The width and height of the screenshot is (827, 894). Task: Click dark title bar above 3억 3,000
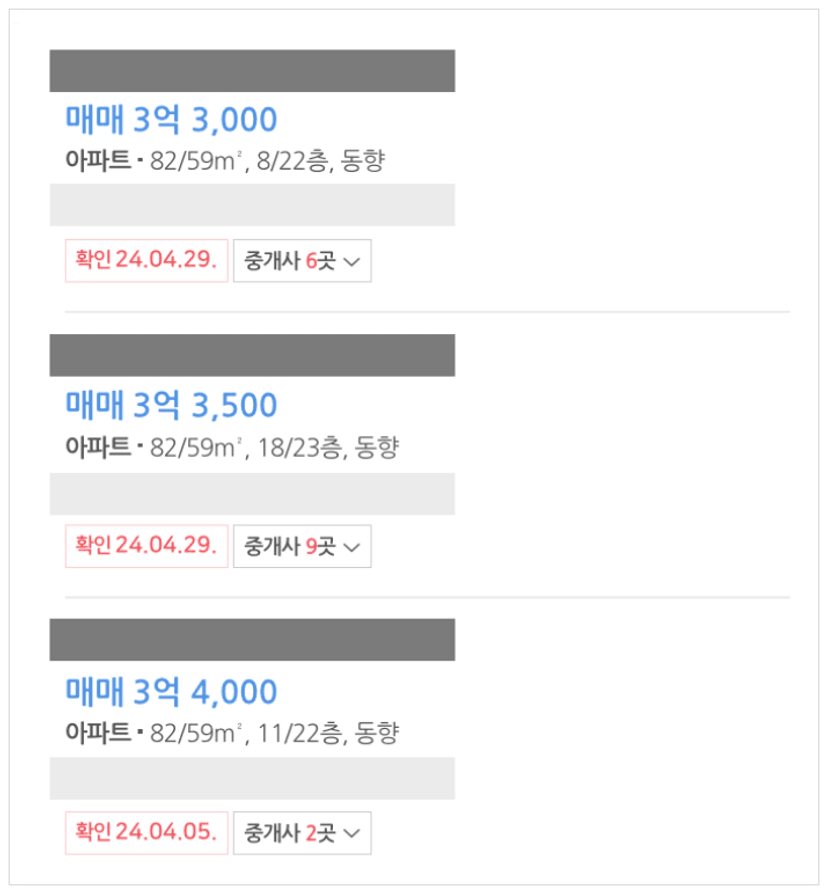click(x=252, y=71)
